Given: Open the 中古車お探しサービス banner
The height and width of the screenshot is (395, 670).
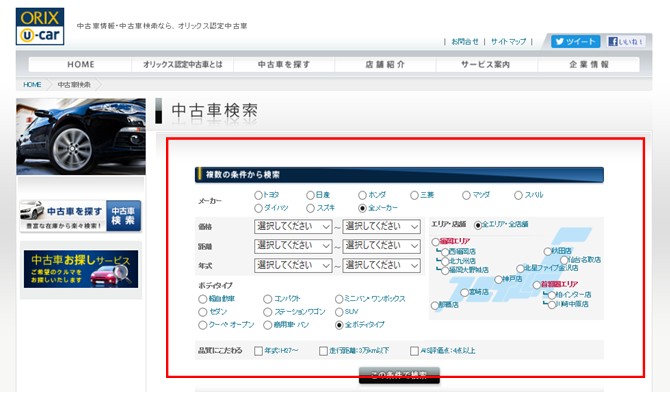Looking at the screenshot, I should coord(81,269).
